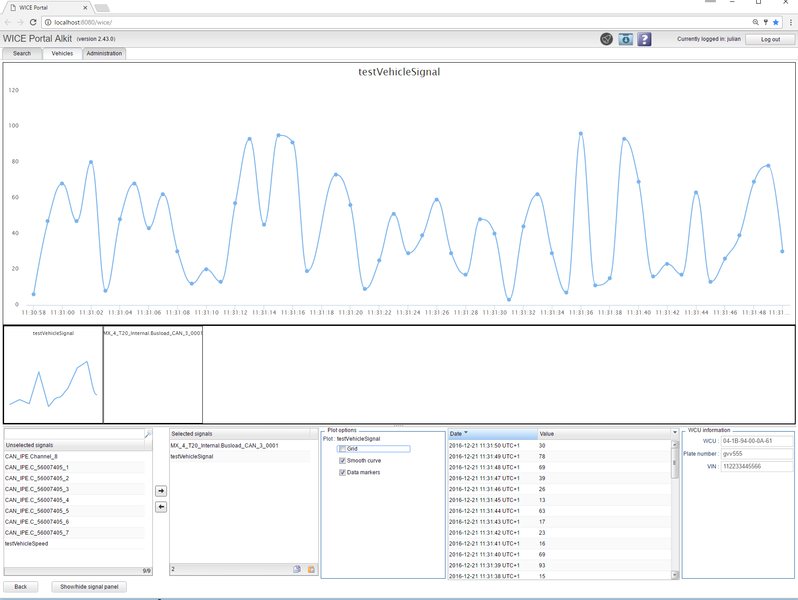This screenshot has height=600, width=798.
Task: Bookmark this page with the star icon
Action: coord(776,21)
